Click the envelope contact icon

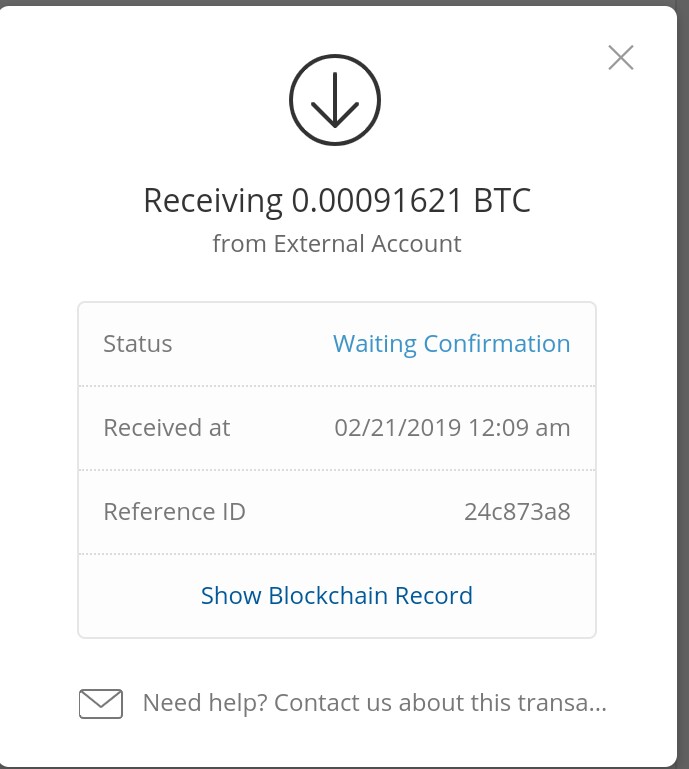100,704
